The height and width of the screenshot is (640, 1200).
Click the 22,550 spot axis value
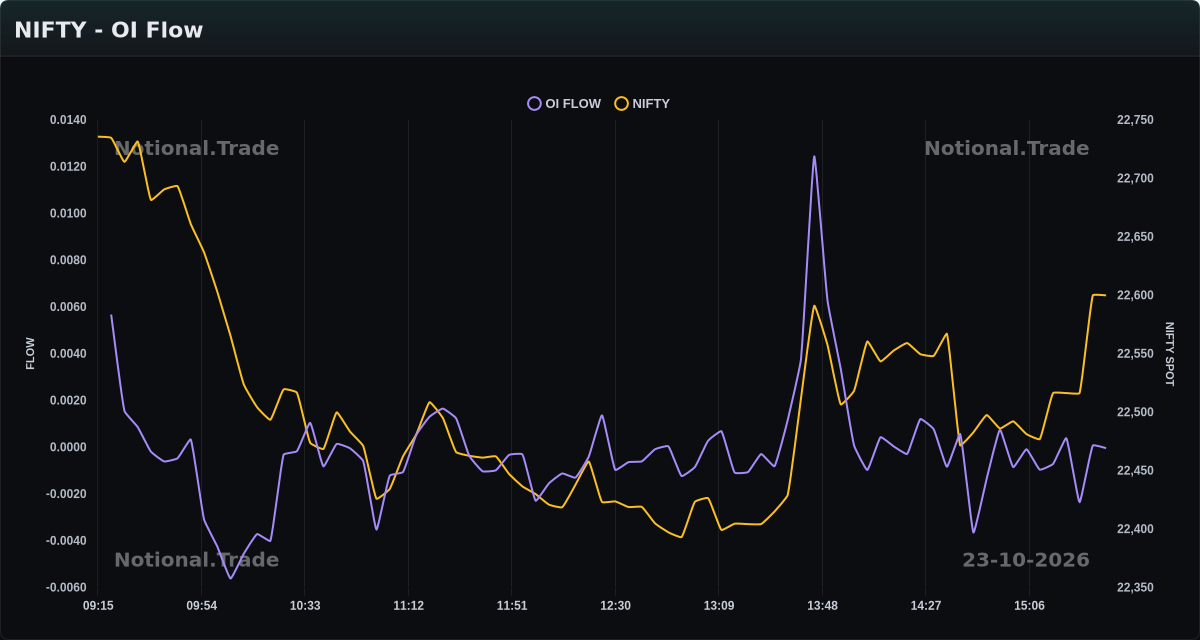1135,354
